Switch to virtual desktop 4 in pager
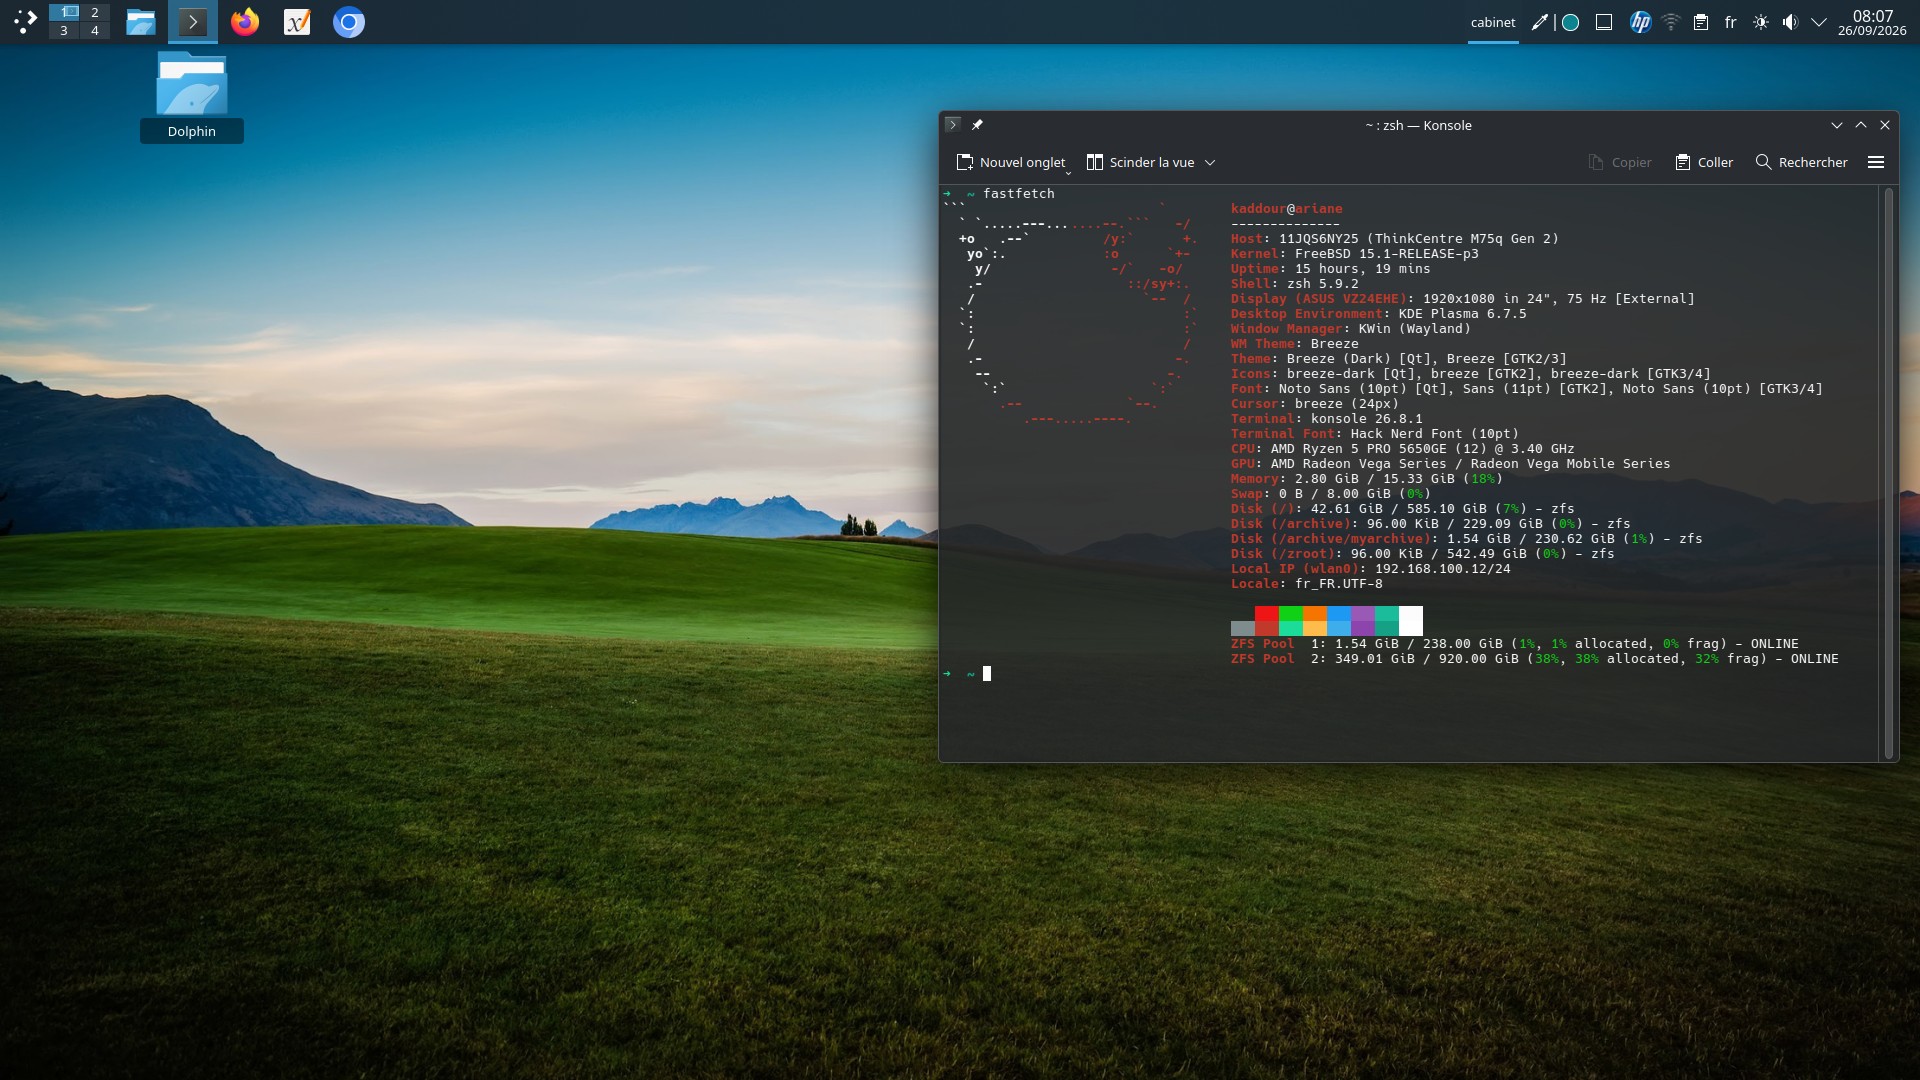Screen dimensions: 1920x1080 [x=95, y=31]
